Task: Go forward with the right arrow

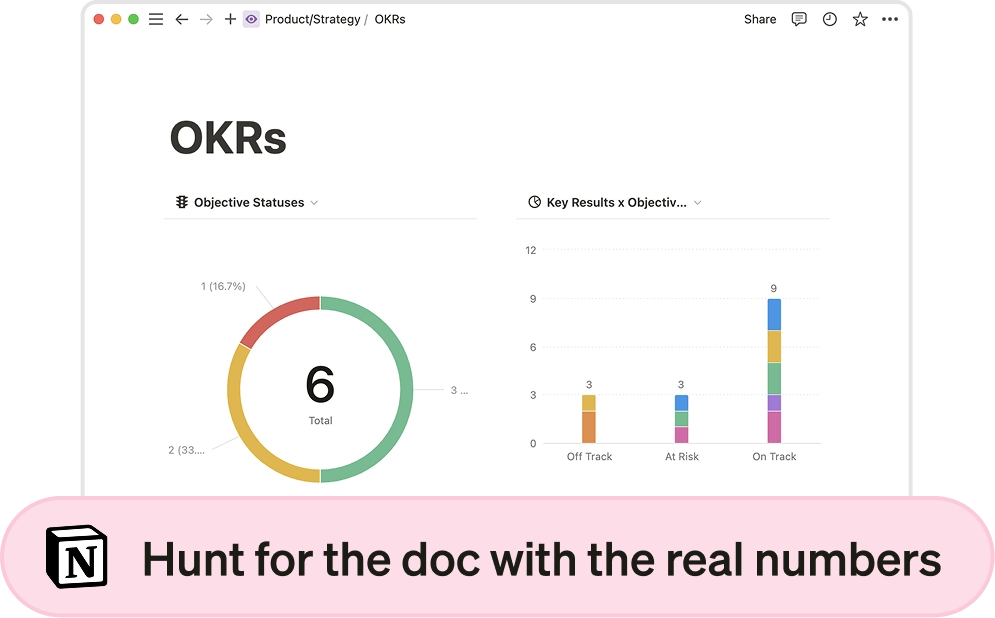Action: click(x=206, y=19)
